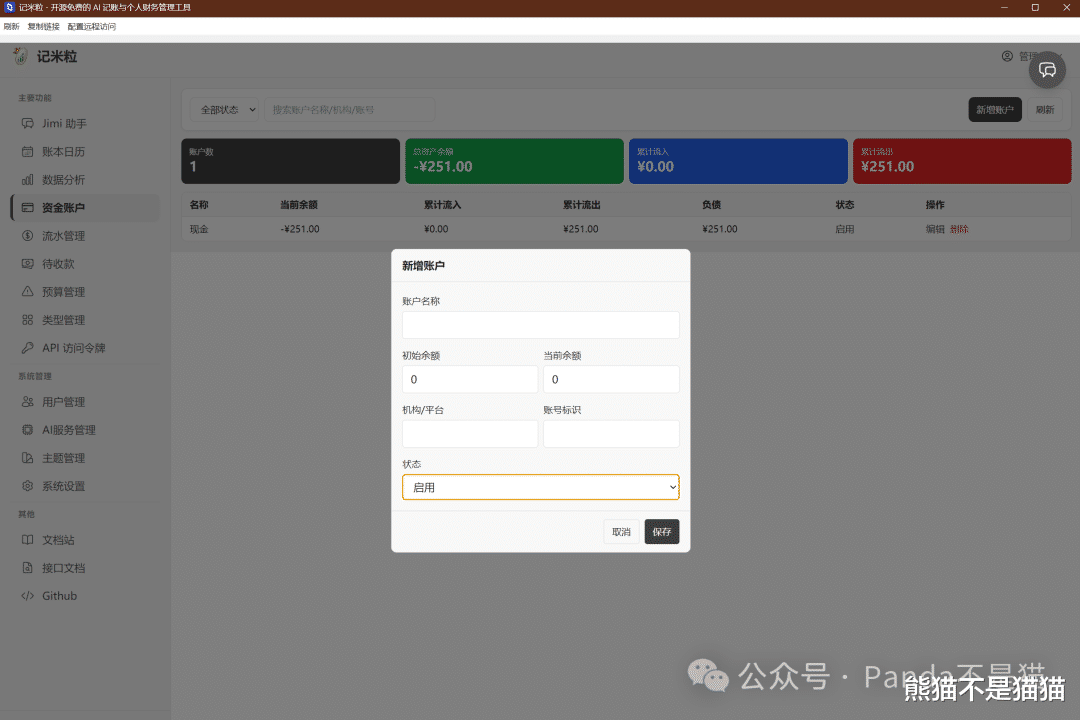
Task: Click the 账户名称 input field
Action: coord(541,325)
